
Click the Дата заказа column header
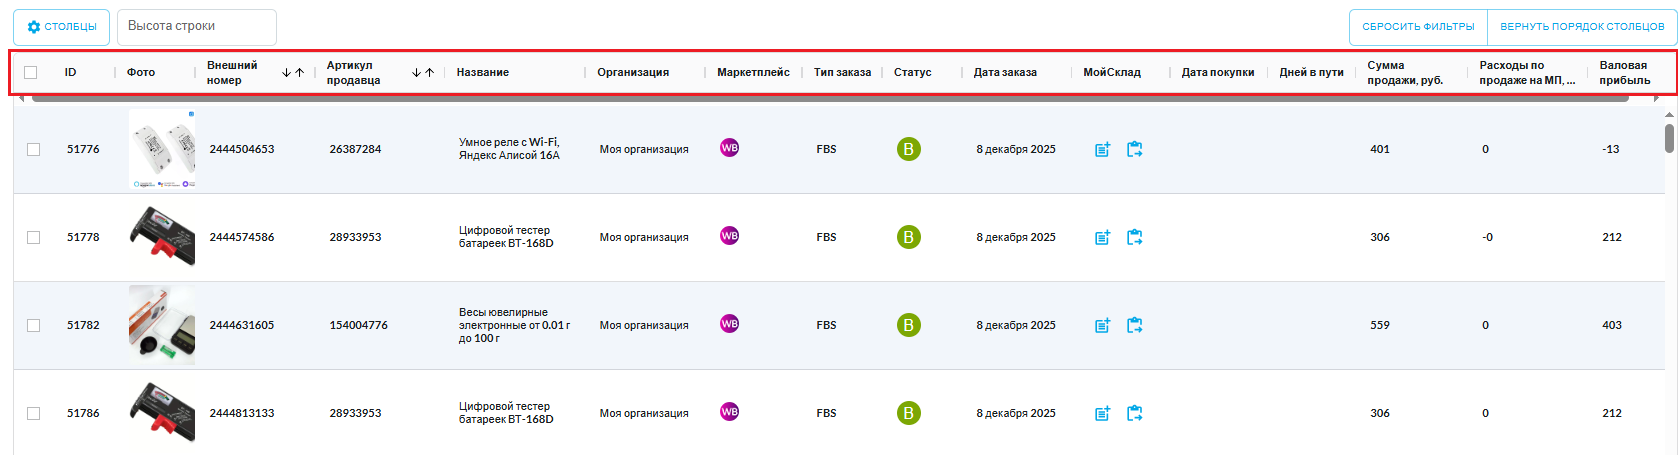(x=1005, y=72)
